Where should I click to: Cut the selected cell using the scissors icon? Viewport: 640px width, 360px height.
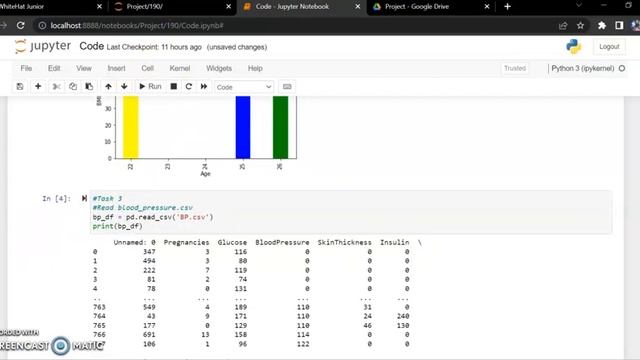click(x=56, y=87)
